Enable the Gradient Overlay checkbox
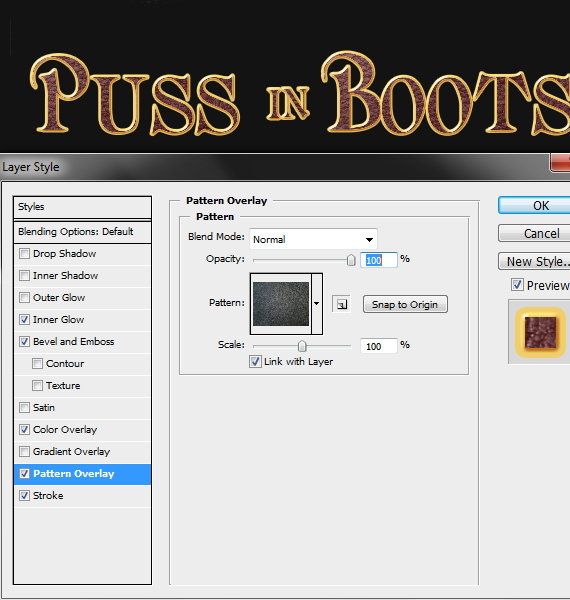Screen dimensions: 570x600 (x=24, y=452)
